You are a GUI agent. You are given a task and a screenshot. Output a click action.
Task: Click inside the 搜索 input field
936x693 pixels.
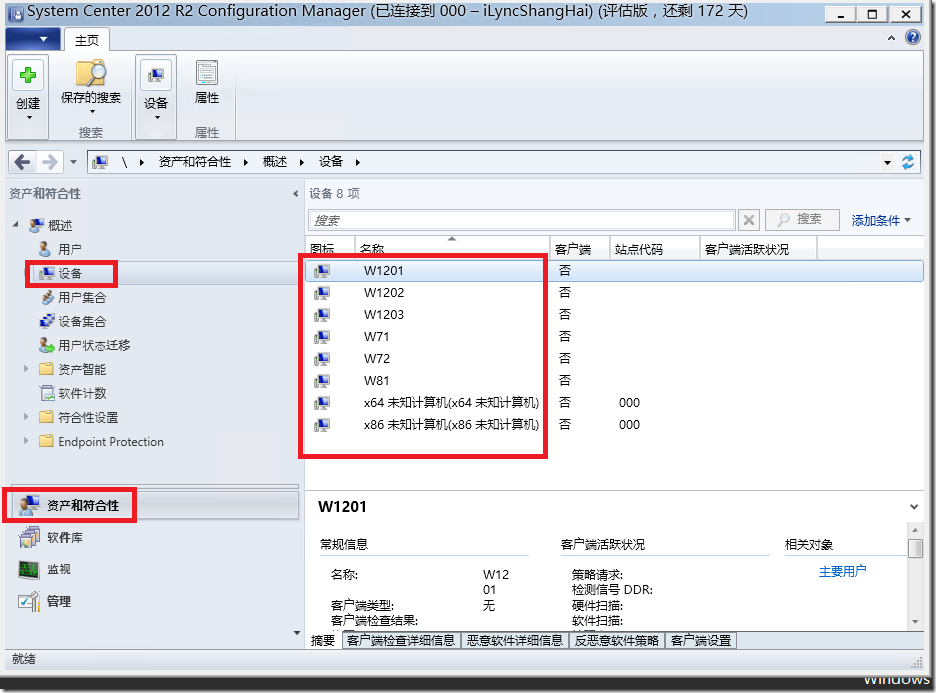click(x=521, y=220)
